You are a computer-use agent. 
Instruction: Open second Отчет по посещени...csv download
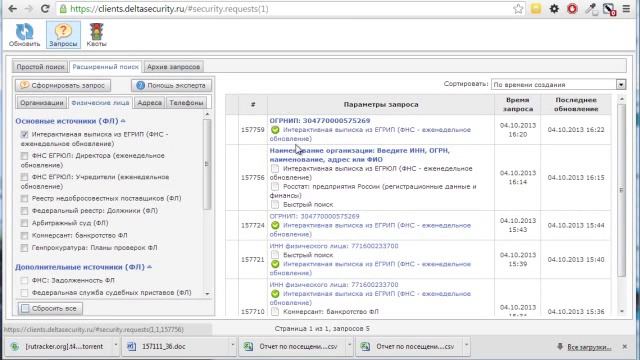[x=410, y=347]
